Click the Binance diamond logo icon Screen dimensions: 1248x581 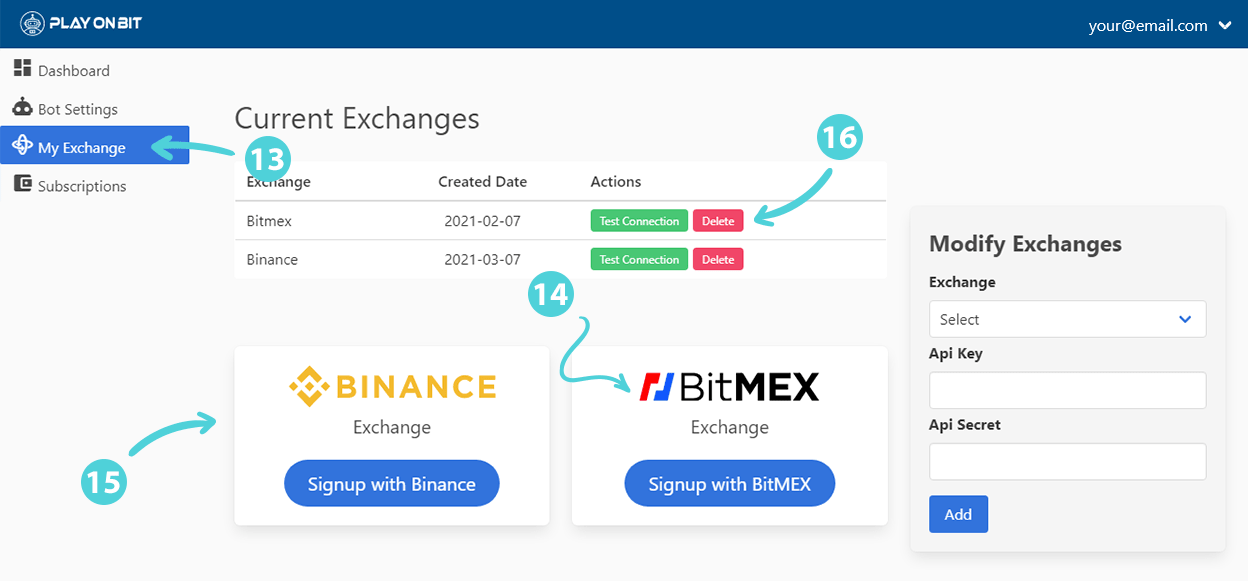coord(308,387)
